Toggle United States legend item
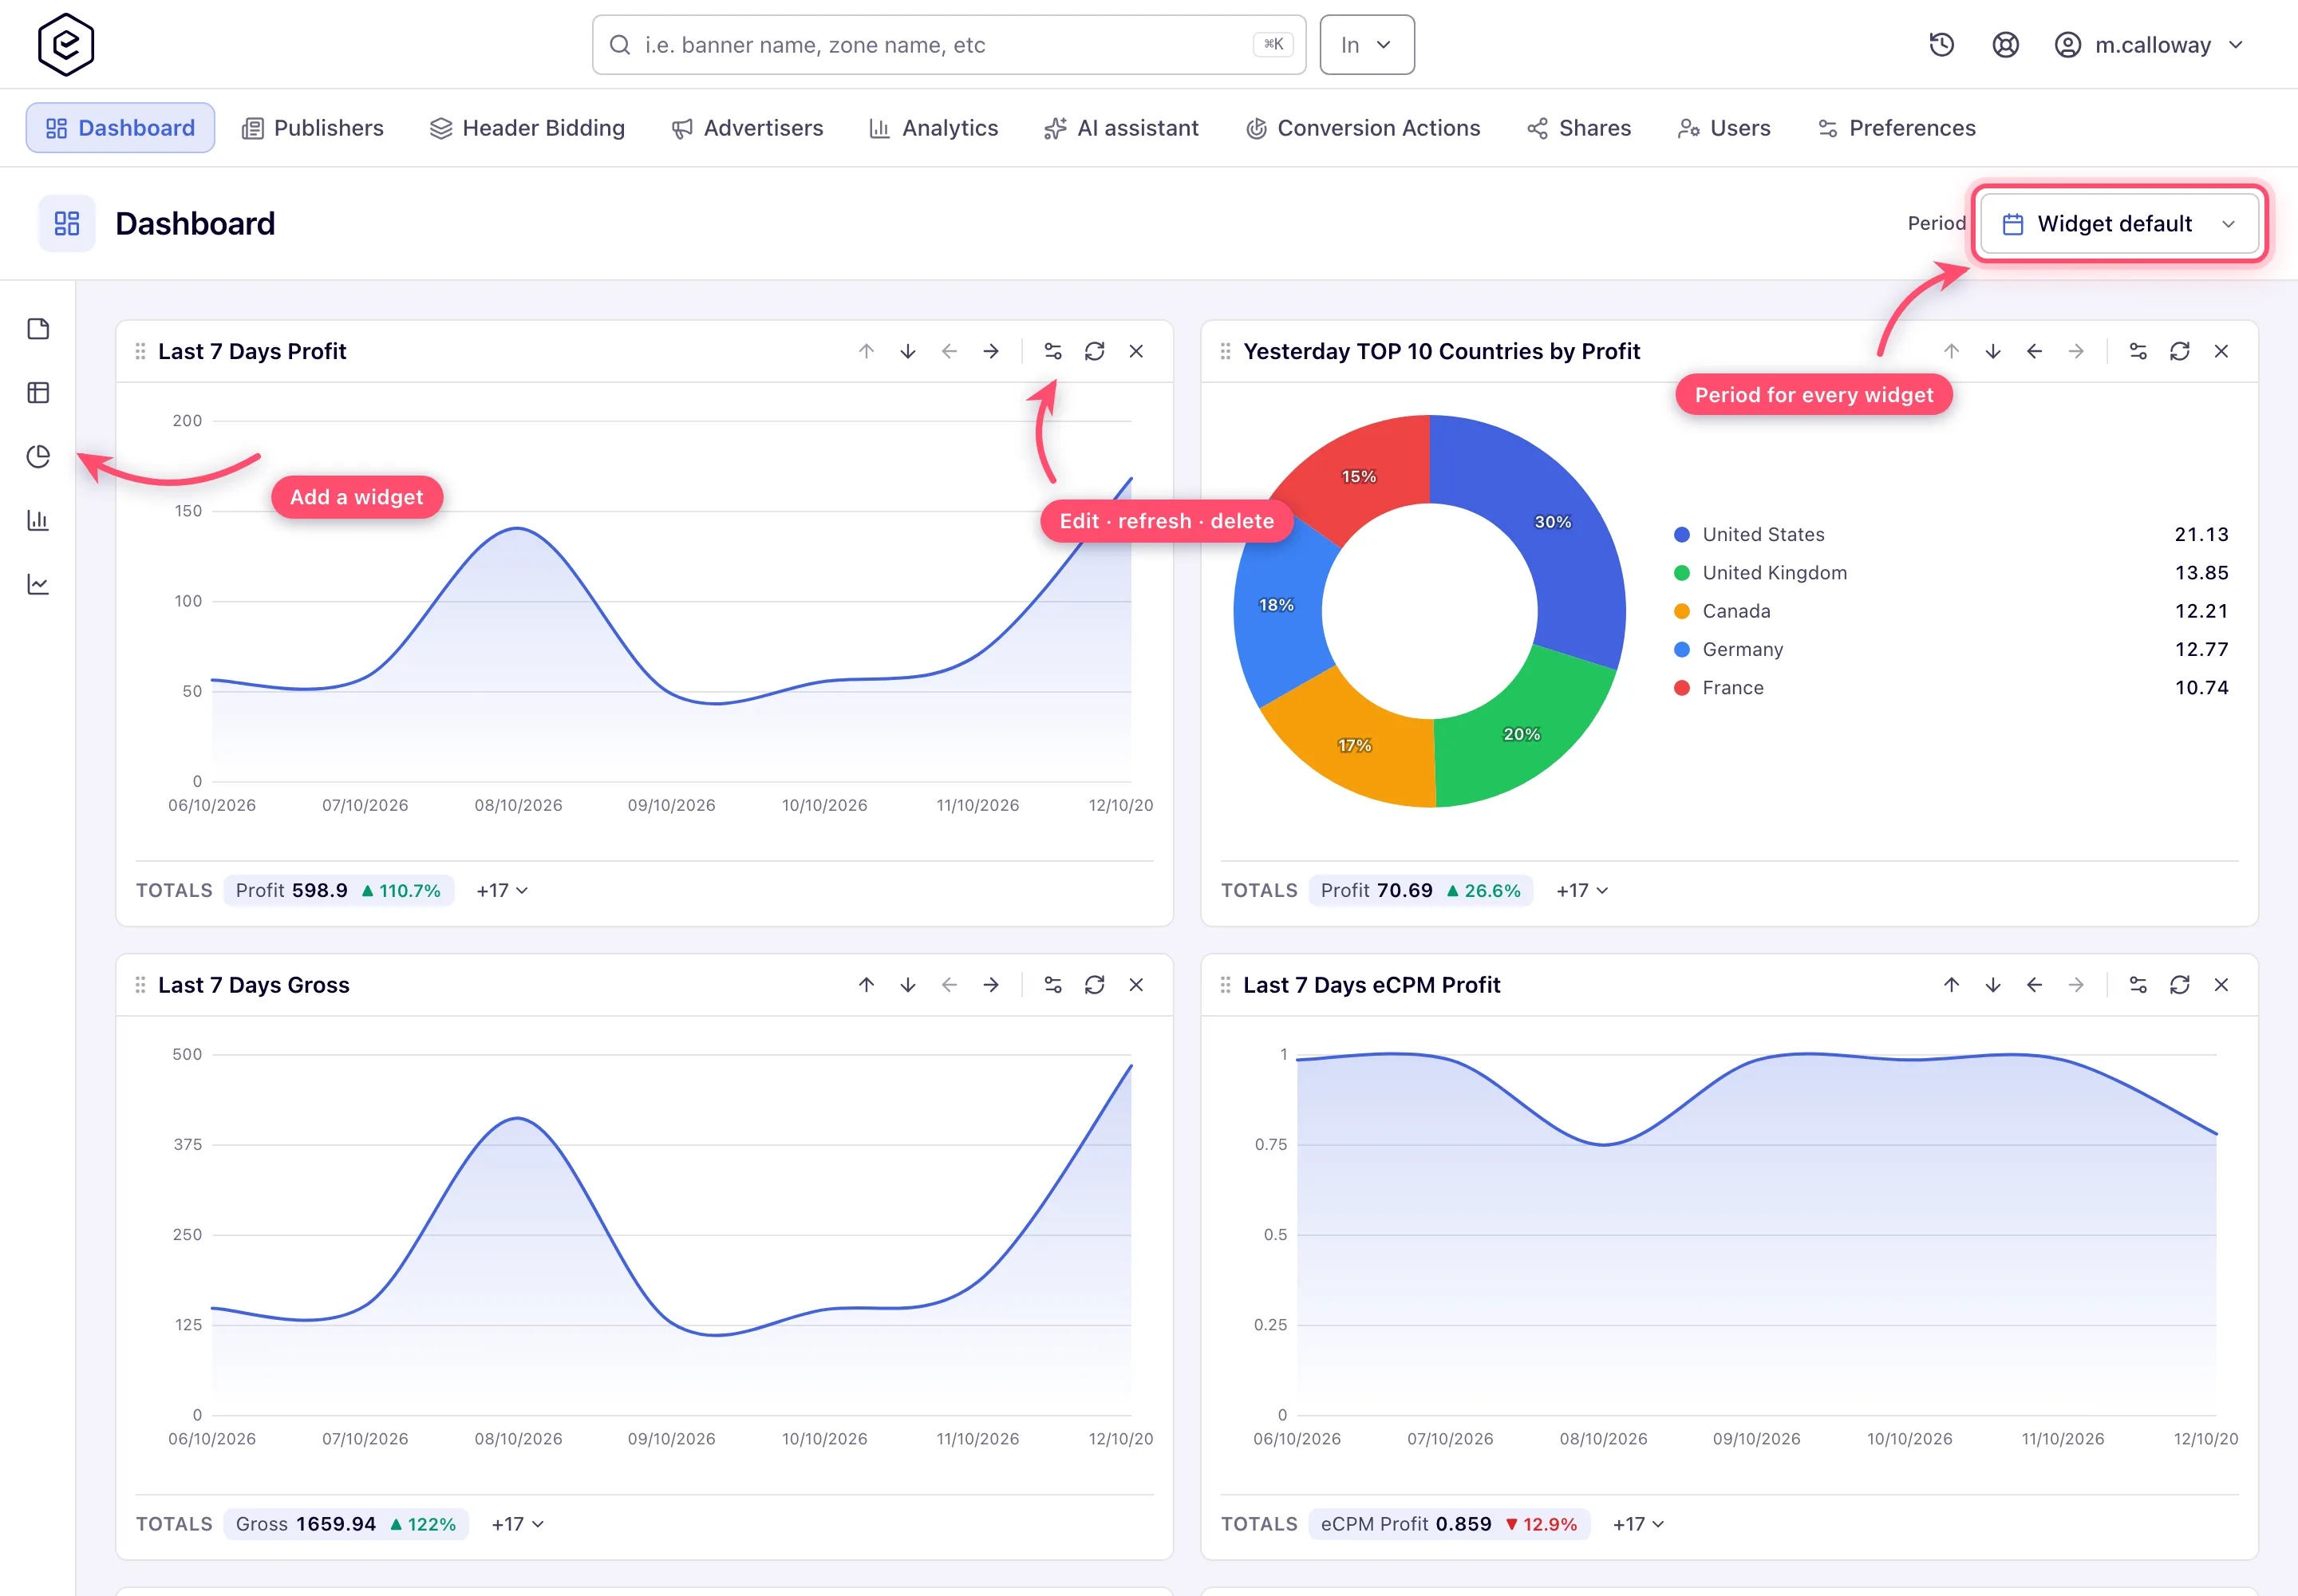The width and height of the screenshot is (2298, 1596). tap(1951, 535)
